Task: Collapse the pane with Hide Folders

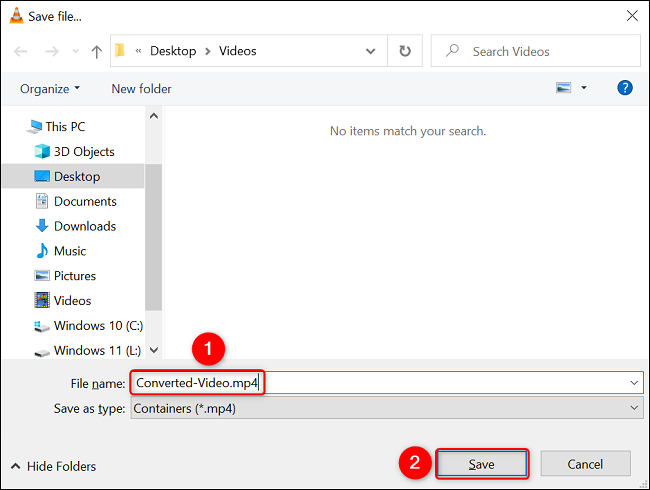Action: 53,466
